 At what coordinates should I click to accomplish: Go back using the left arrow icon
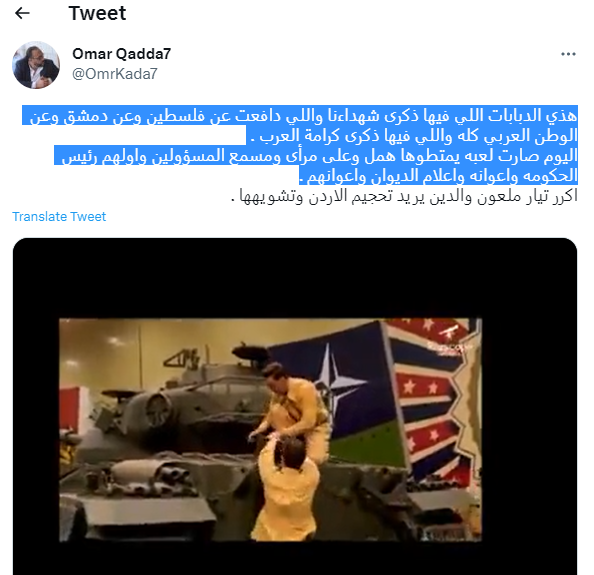[x=22, y=13]
